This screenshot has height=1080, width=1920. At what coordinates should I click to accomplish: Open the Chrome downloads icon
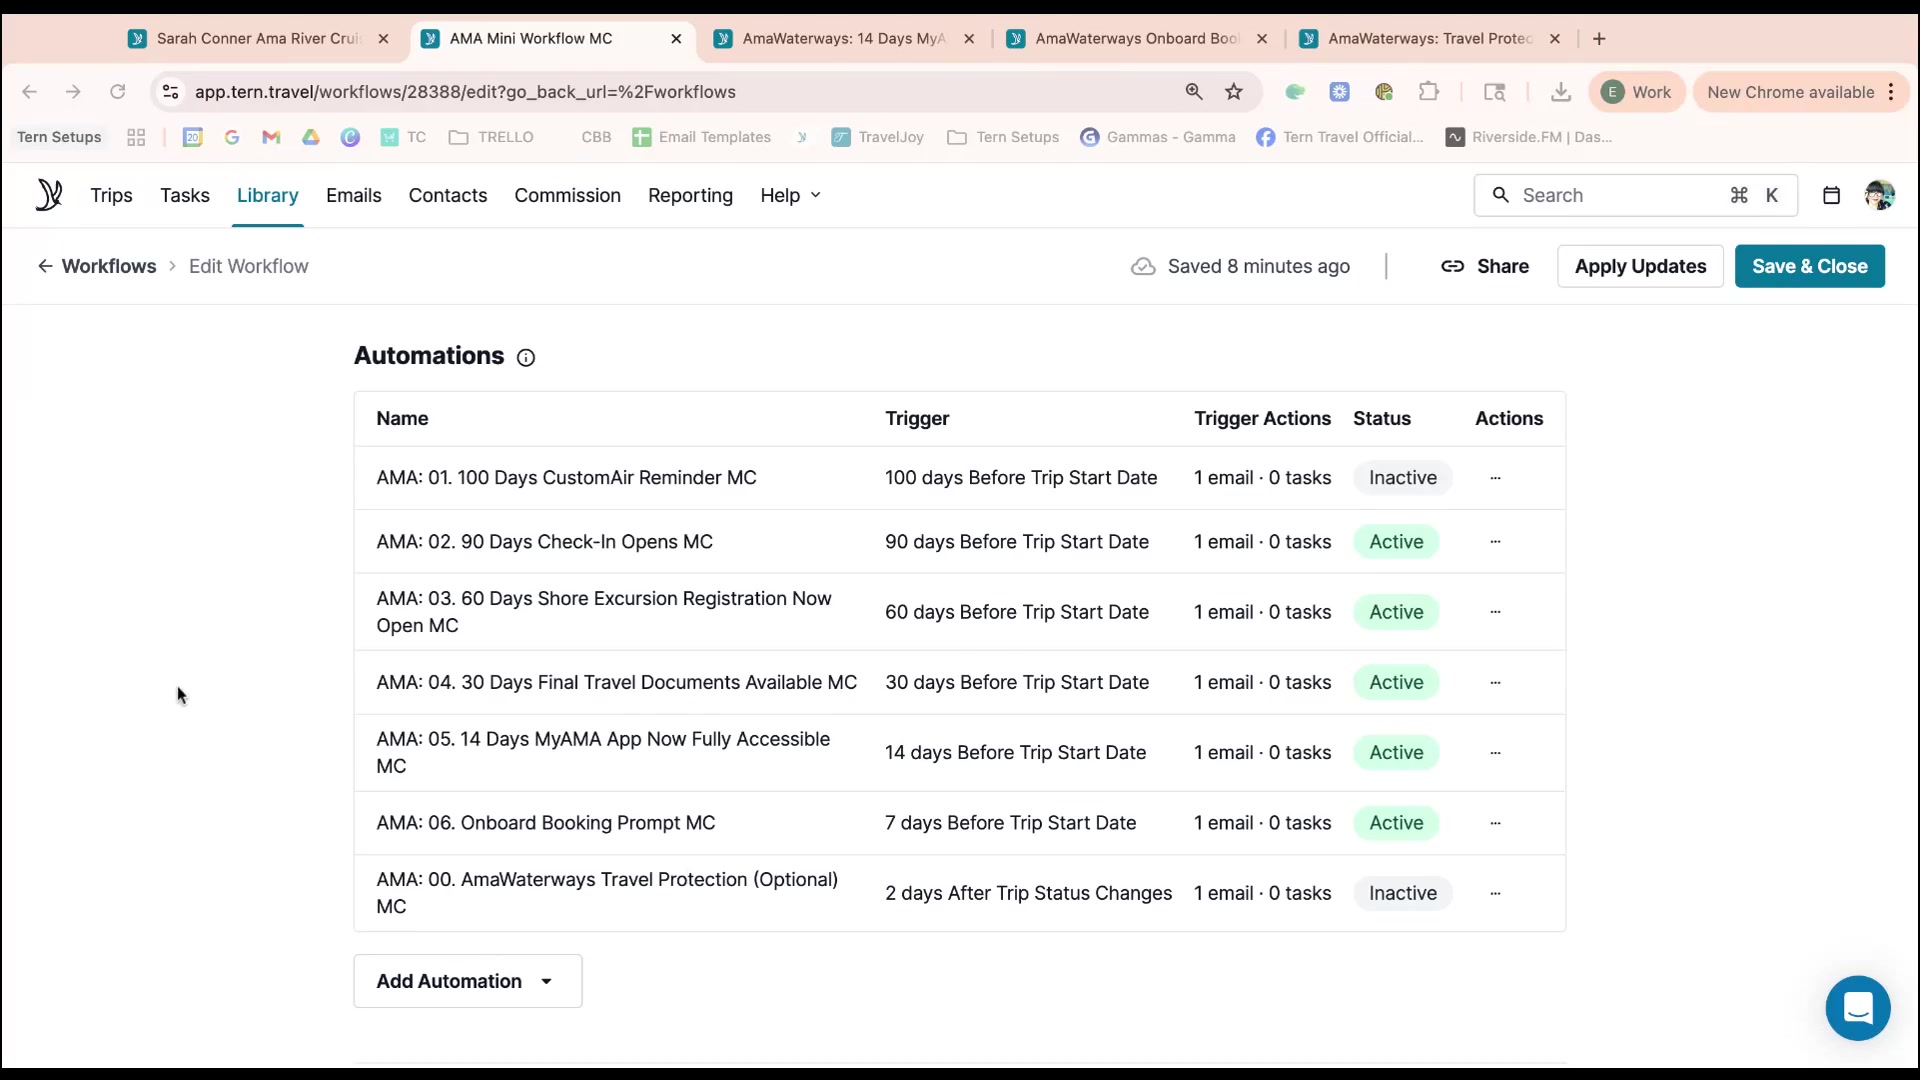[x=1560, y=92]
